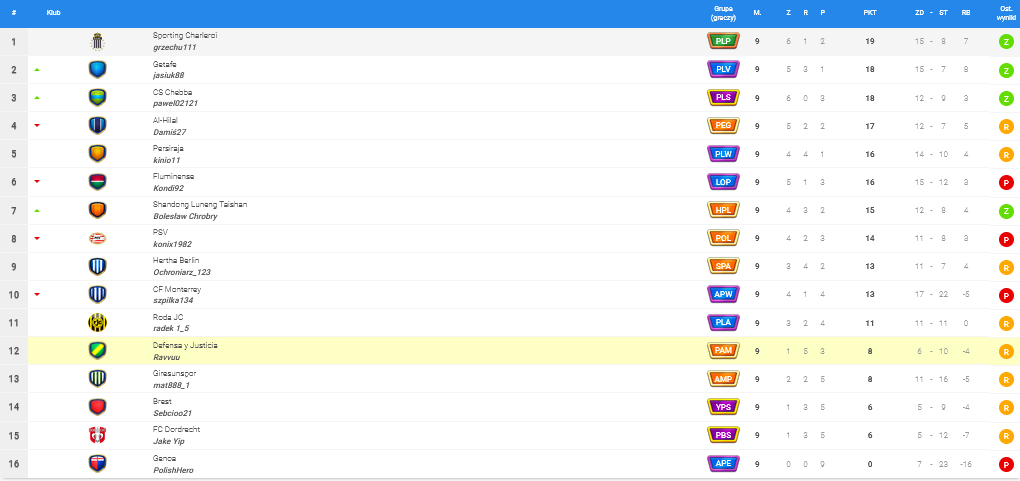Click Hertha Berlin's orange R result badge
1020x481 pixels.
pos(1006,267)
